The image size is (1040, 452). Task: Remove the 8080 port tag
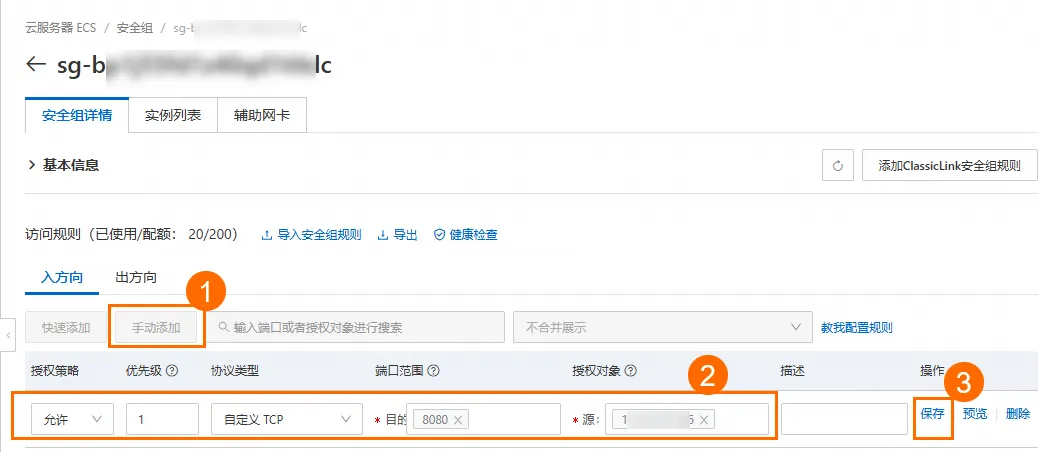click(x=458, y=420)
